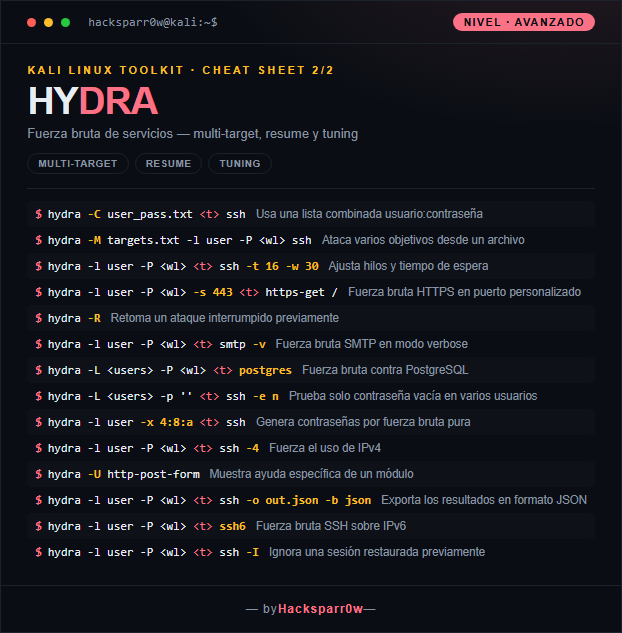Select the MULTI-TARGET tag
Screen dimensions: 622x633
[78, 163]
